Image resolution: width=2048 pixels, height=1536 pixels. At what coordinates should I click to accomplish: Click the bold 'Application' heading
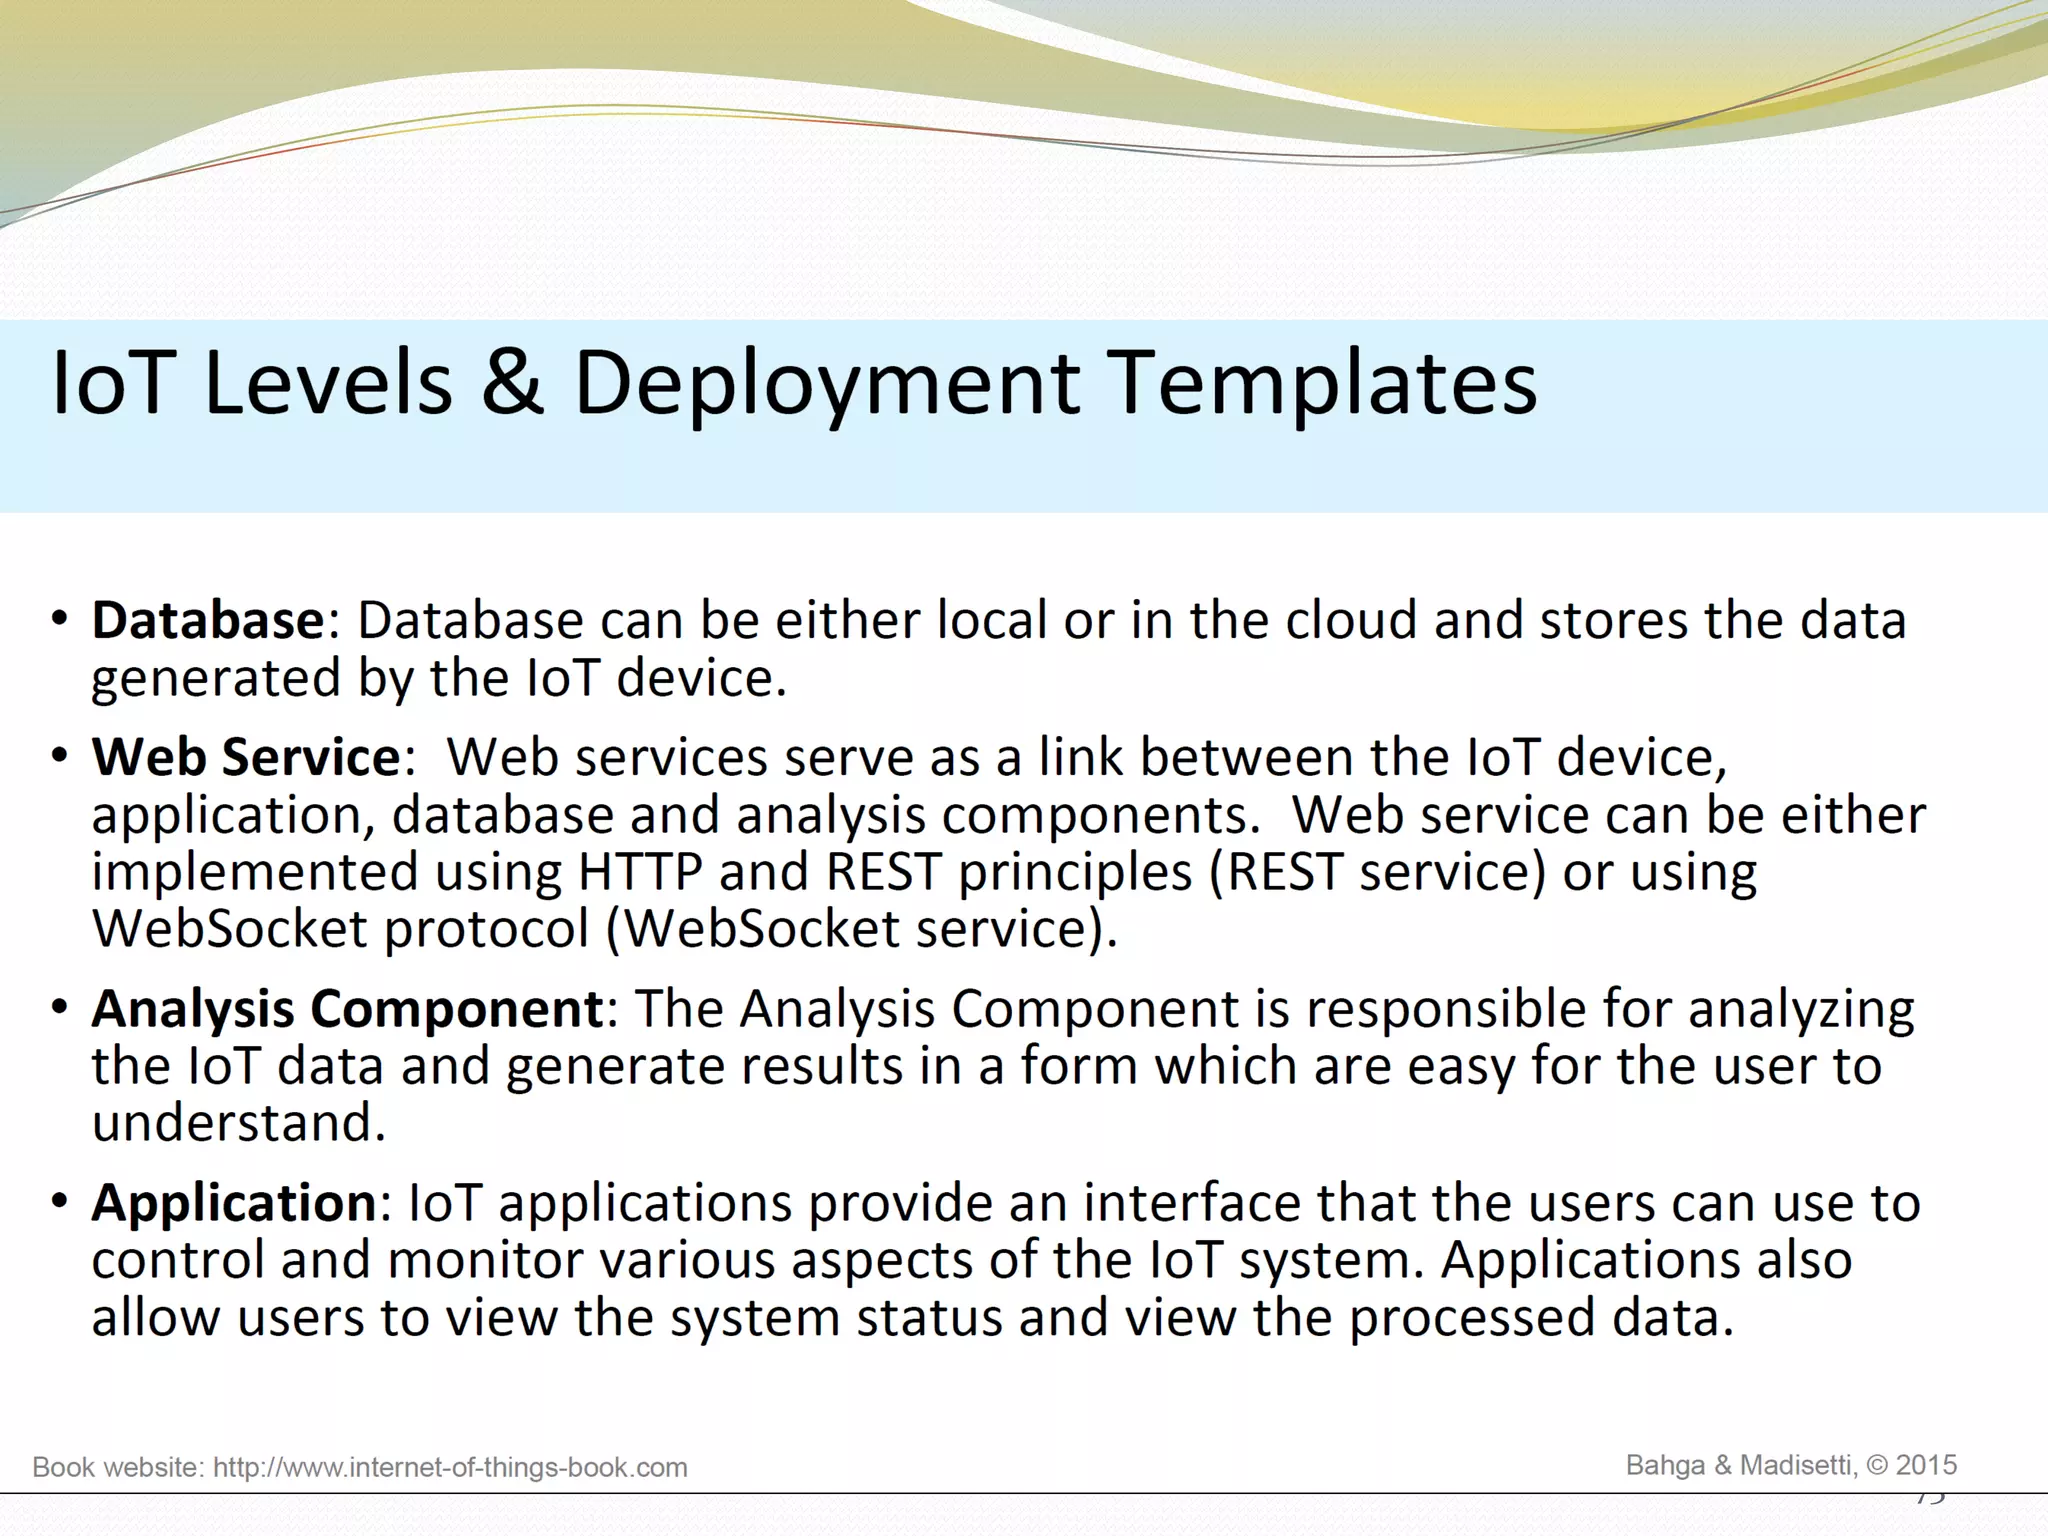[x=234, y=1202]
